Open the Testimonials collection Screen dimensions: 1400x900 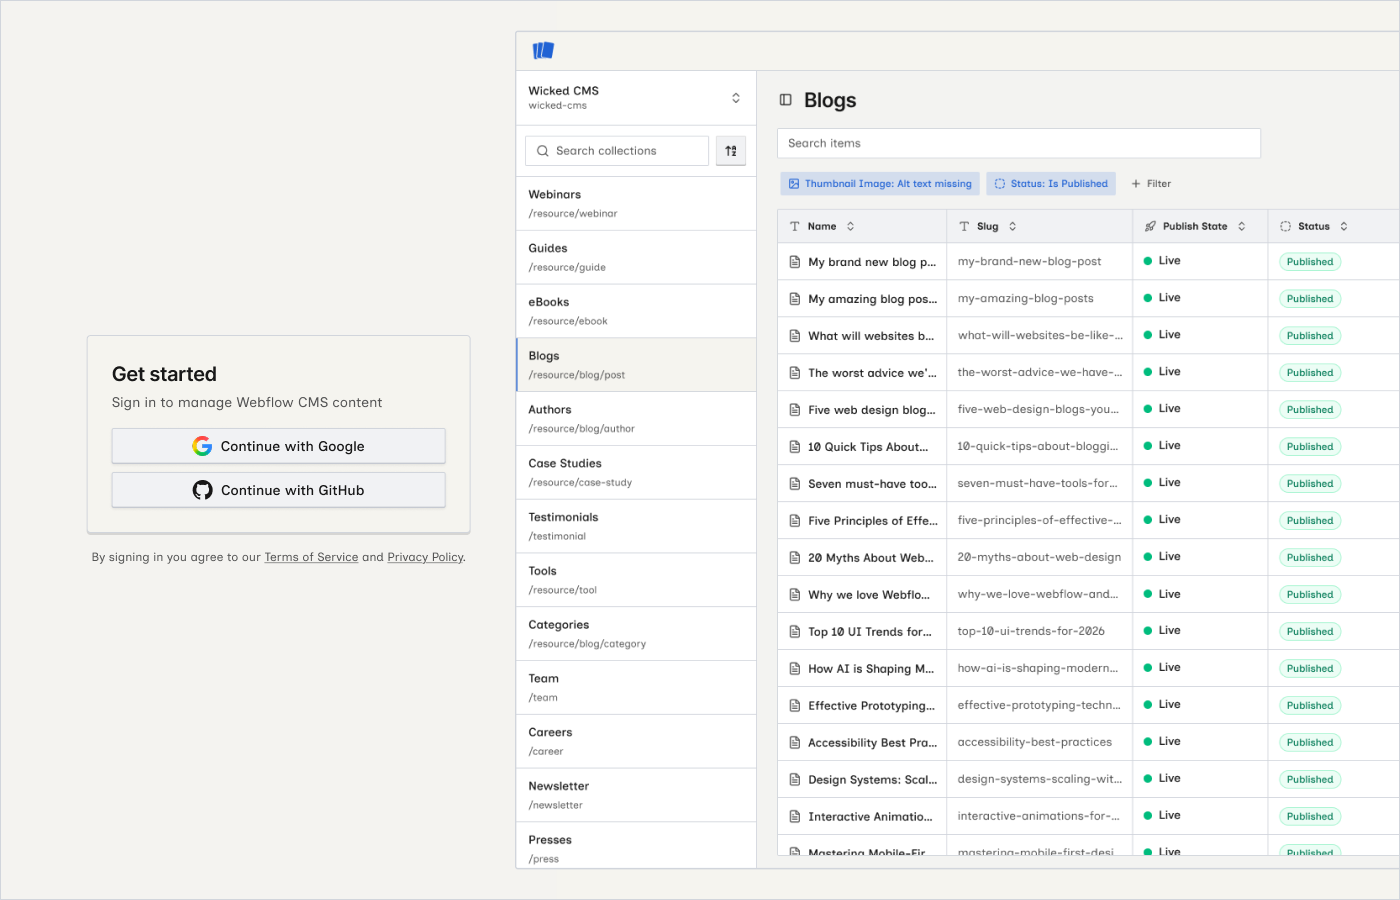click(x=636, y=527)
